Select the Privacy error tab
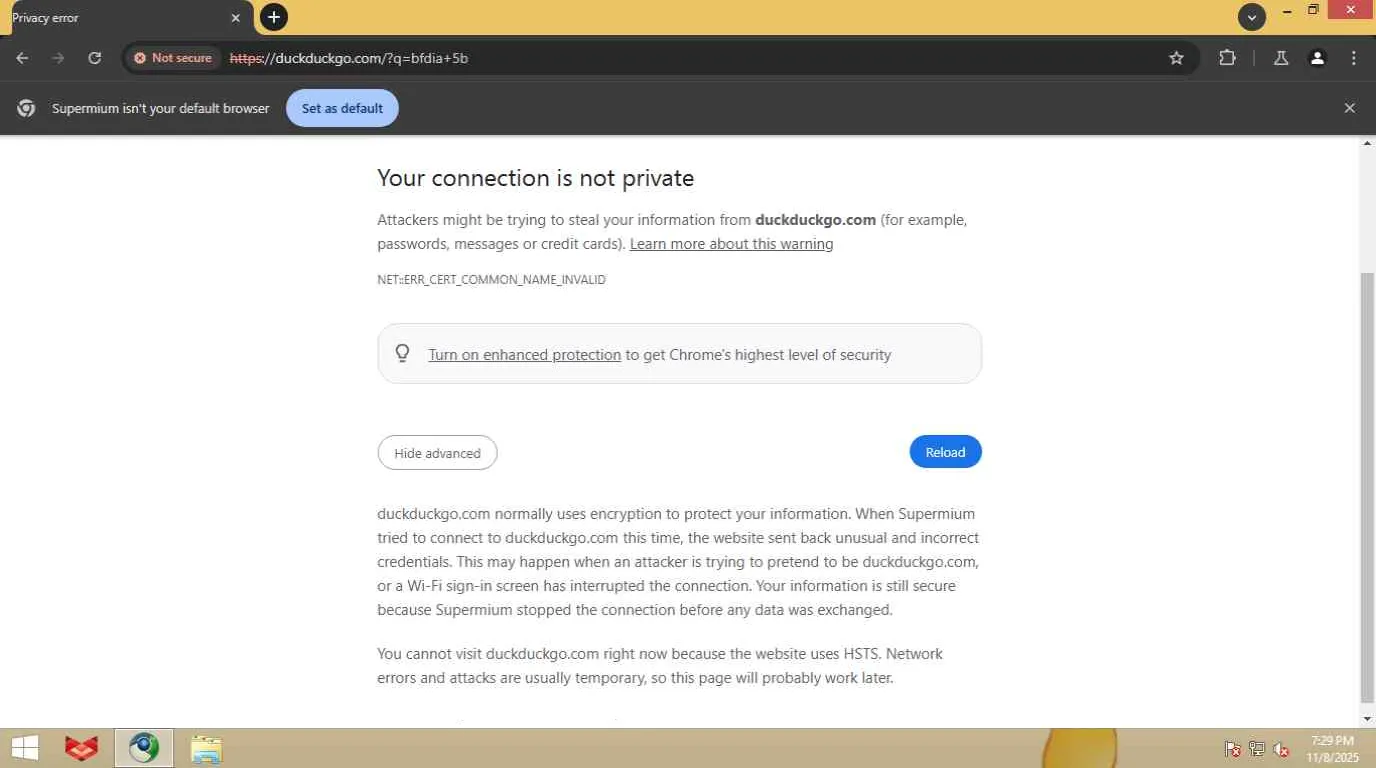 tap(110, 18)
